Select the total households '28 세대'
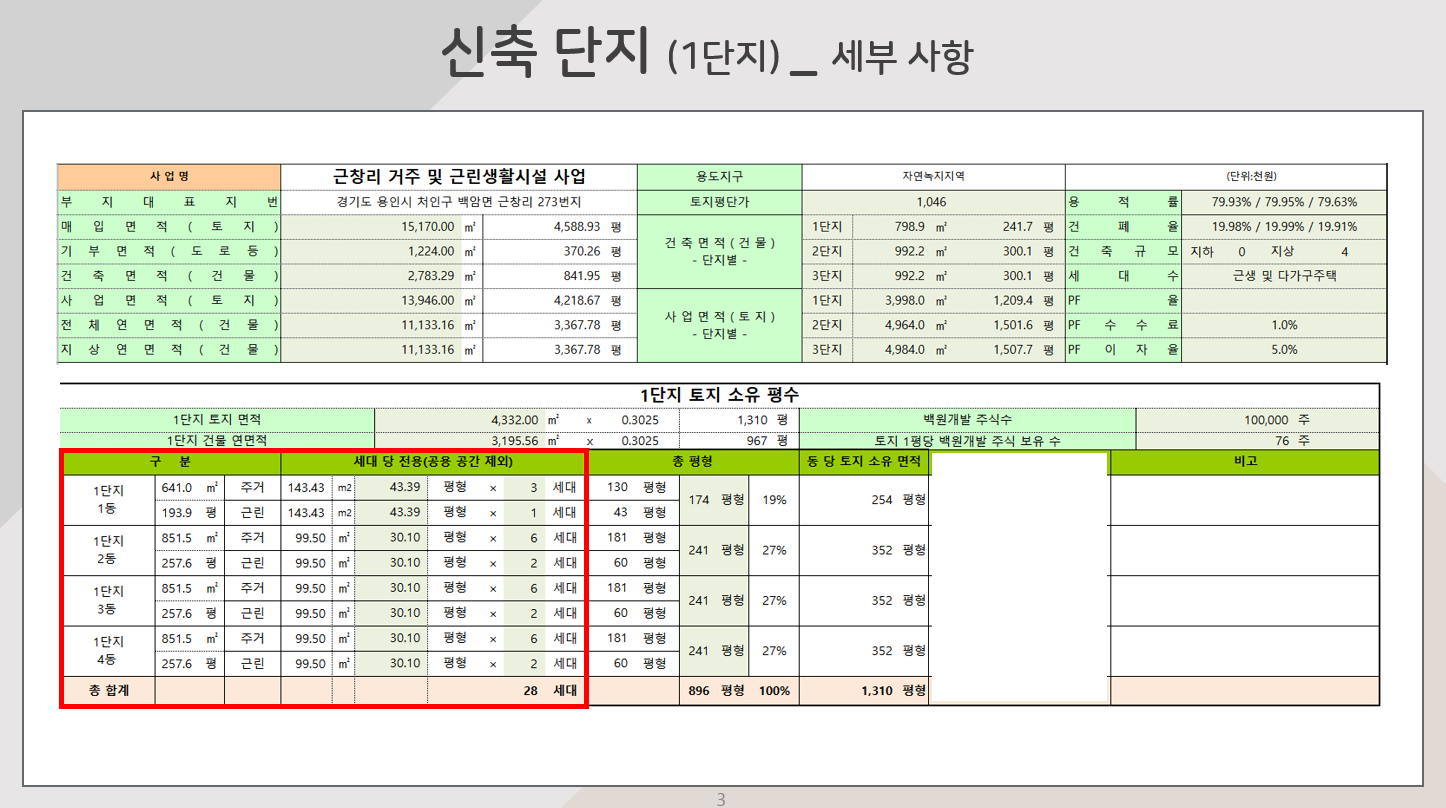Screen dimensions: 1446x808 point(550,690)
